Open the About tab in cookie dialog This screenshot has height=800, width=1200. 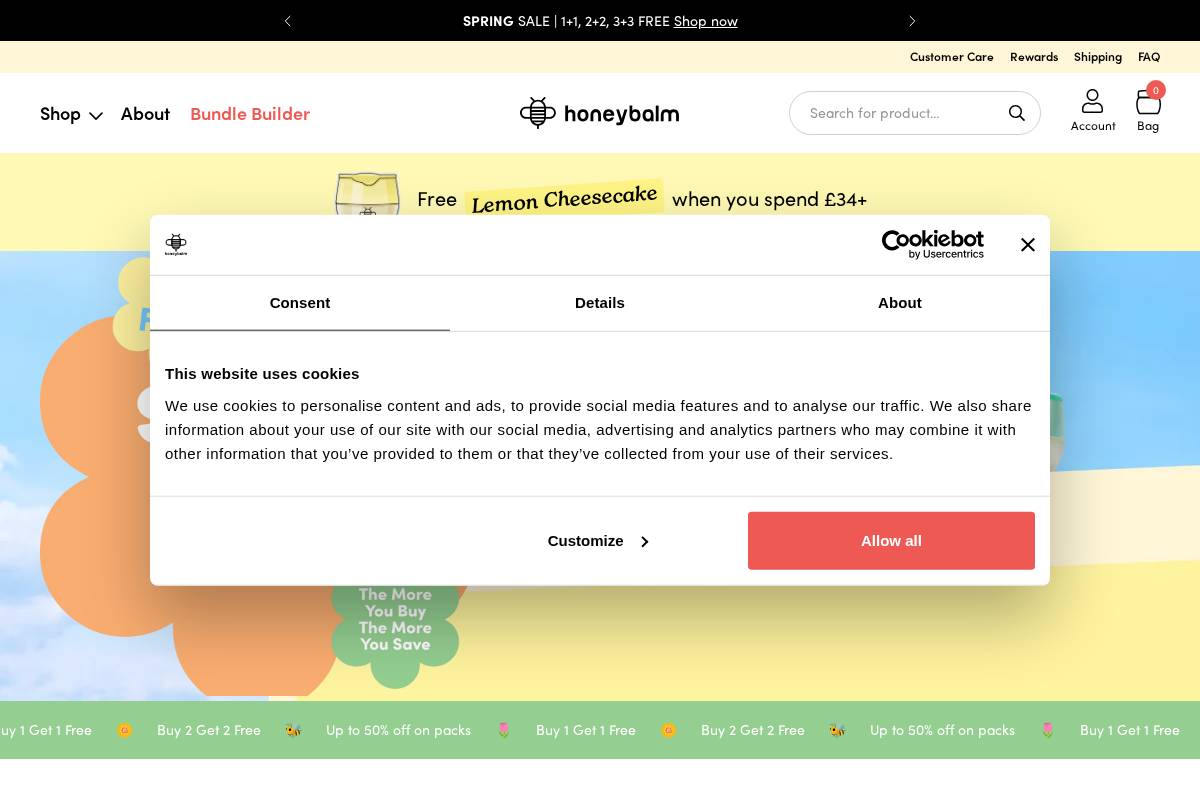(x=899, y=303)
